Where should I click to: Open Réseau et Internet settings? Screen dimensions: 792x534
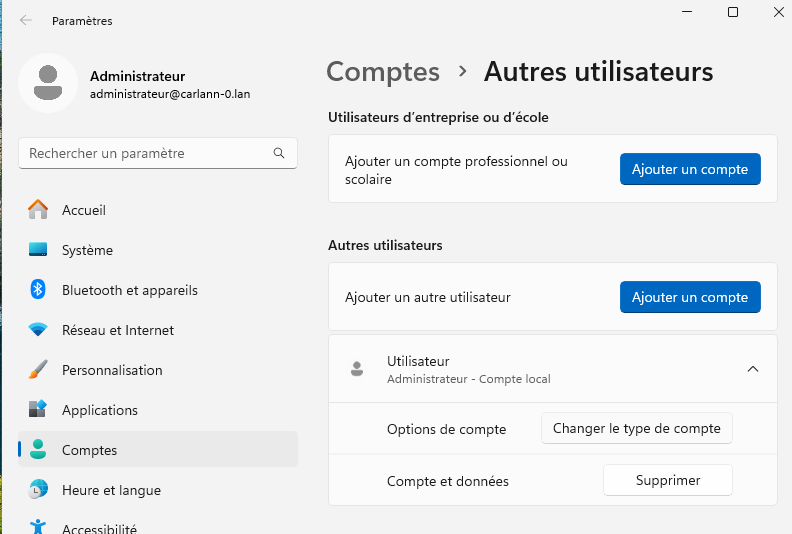[158, 329]
